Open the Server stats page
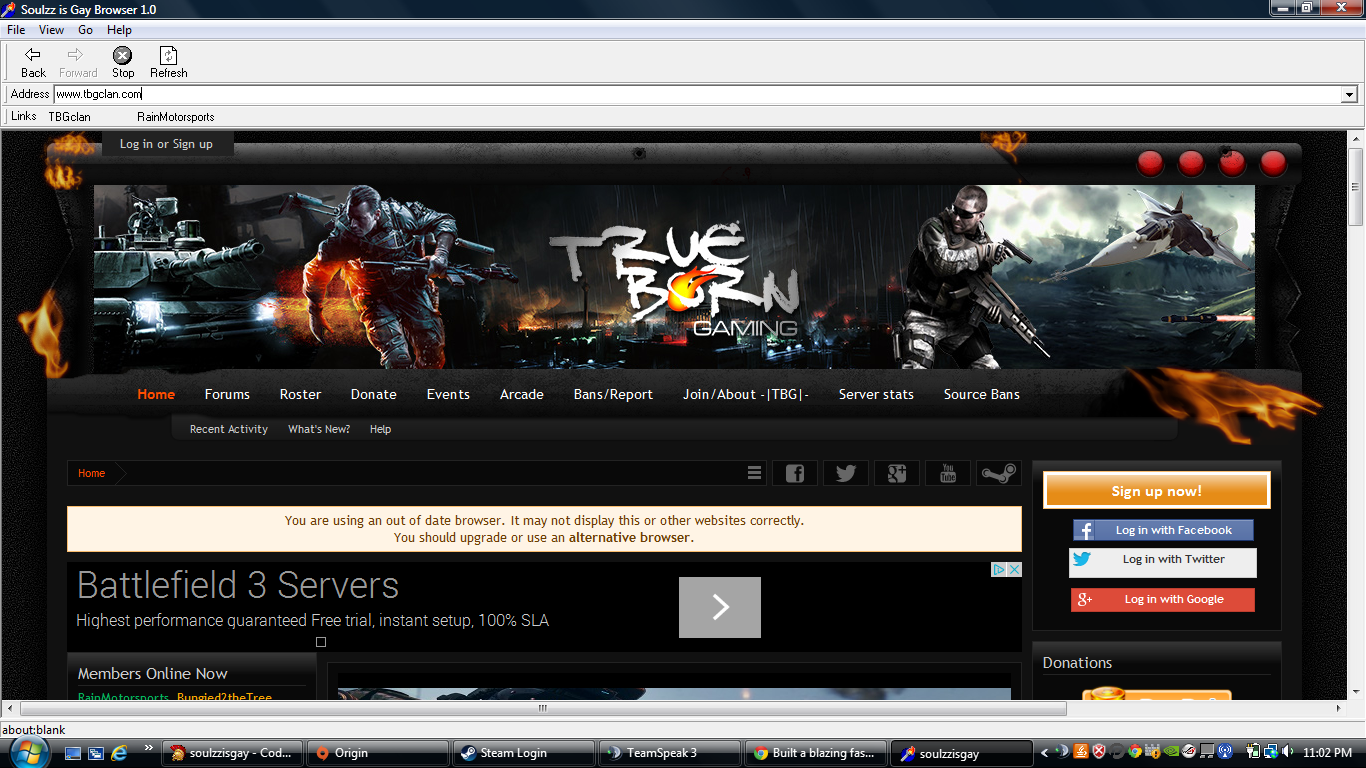The width and height of the screenshot is (1366, 768). tap(876, 394)
